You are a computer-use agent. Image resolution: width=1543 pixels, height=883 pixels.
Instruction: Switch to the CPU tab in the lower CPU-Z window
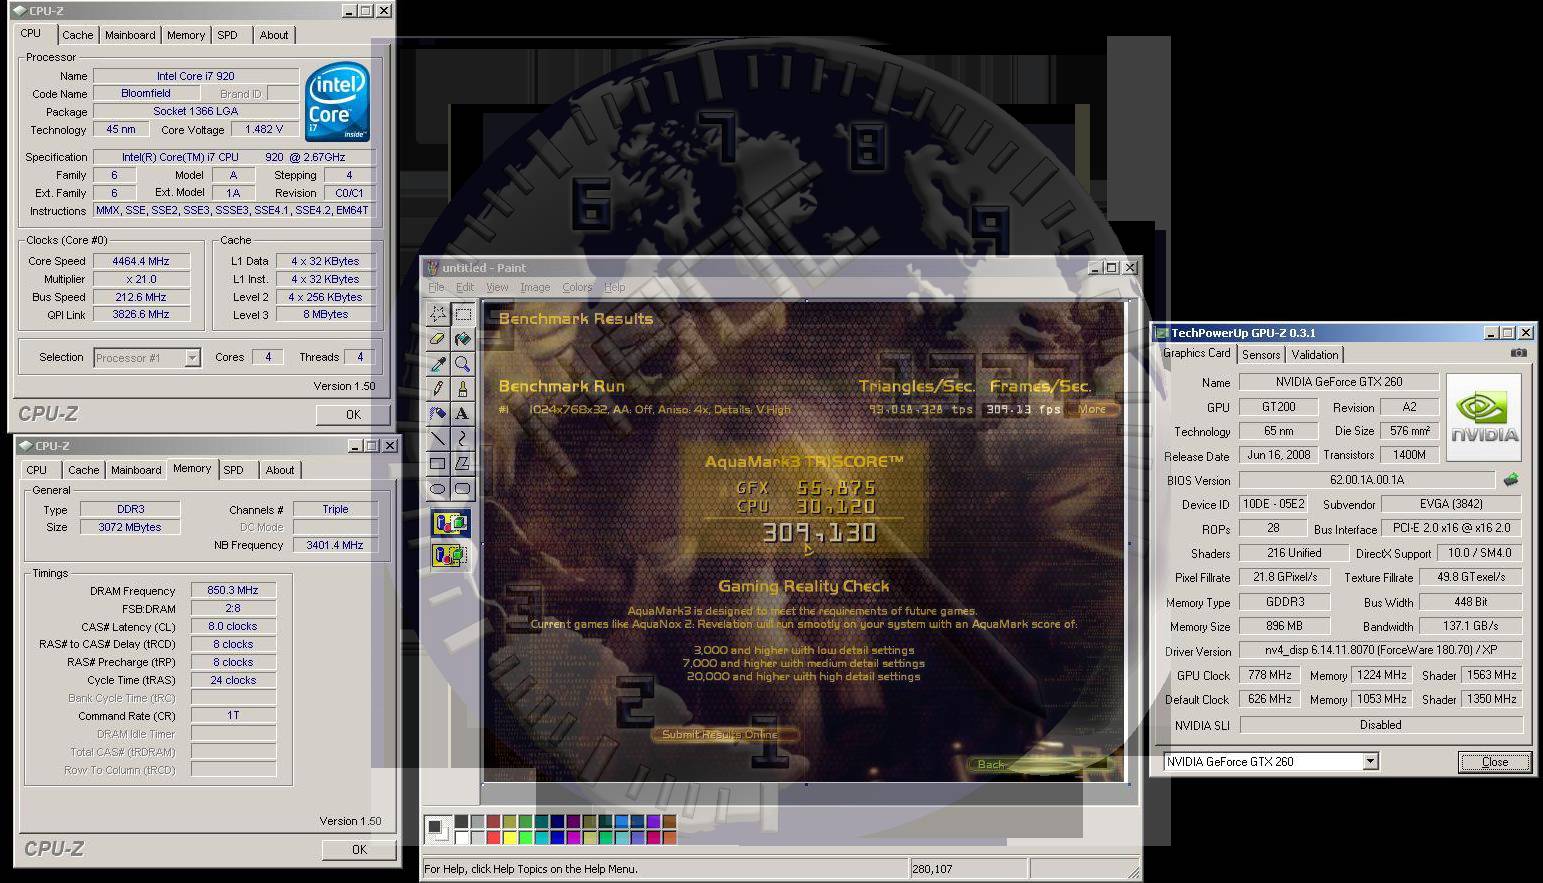pyautogui.click(x=37, y=470)
